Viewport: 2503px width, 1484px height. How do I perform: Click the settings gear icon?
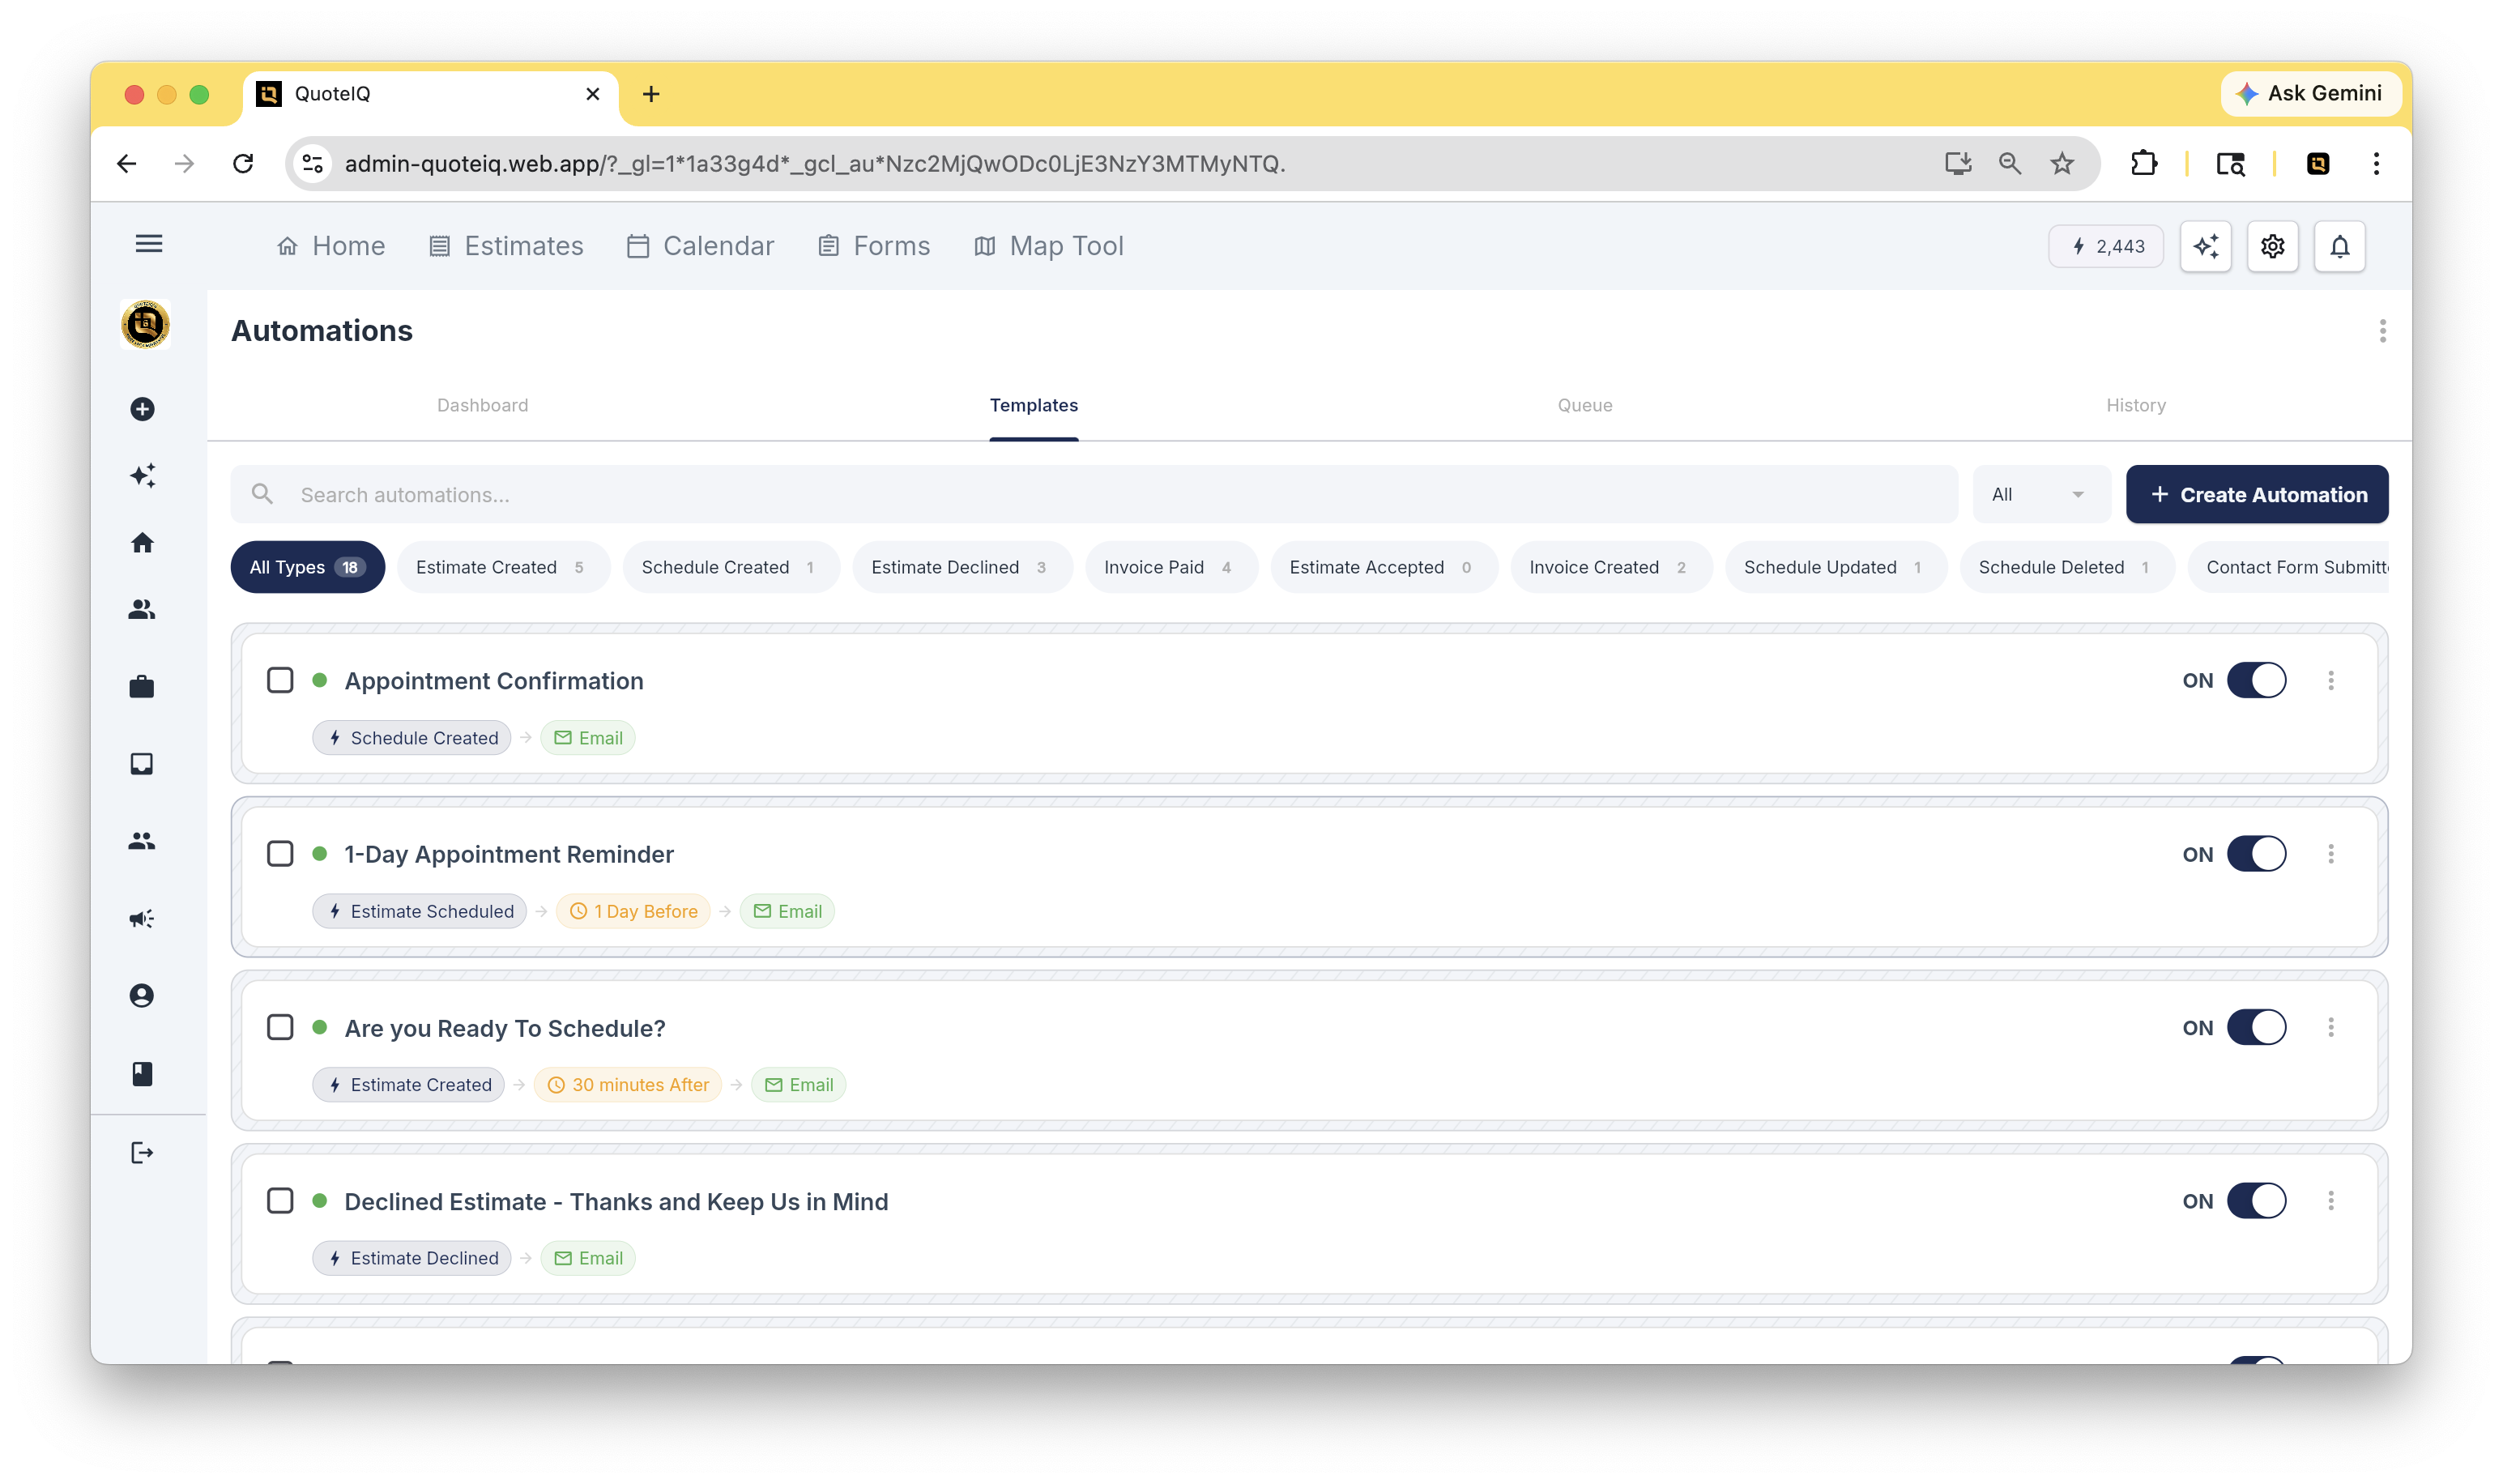[x=2272, y=246]
